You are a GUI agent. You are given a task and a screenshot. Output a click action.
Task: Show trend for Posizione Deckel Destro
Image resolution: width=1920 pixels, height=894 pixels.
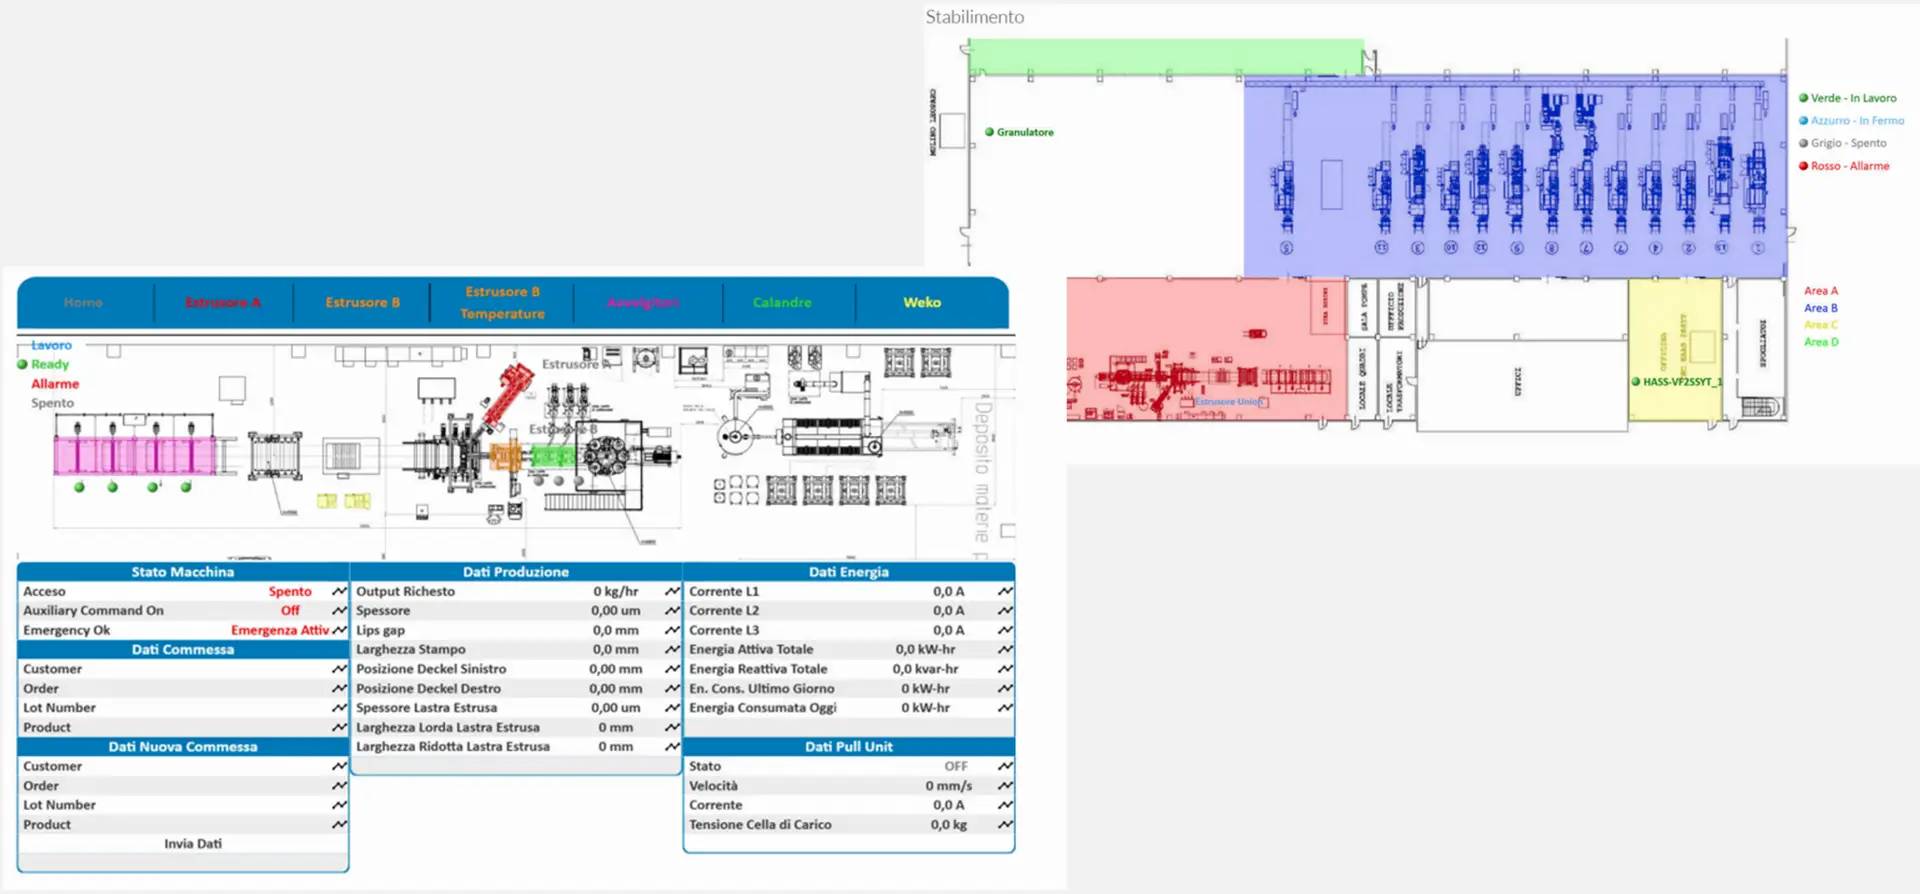(672, 689)
